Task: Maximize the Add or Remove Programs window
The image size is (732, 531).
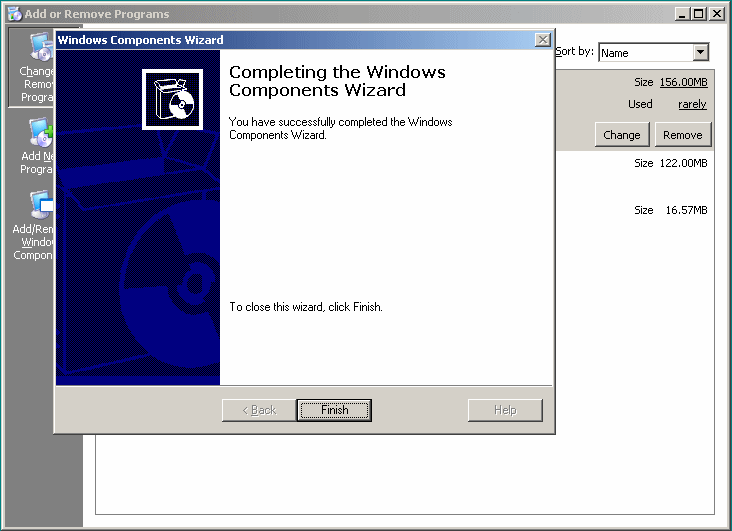Action: 699,14
